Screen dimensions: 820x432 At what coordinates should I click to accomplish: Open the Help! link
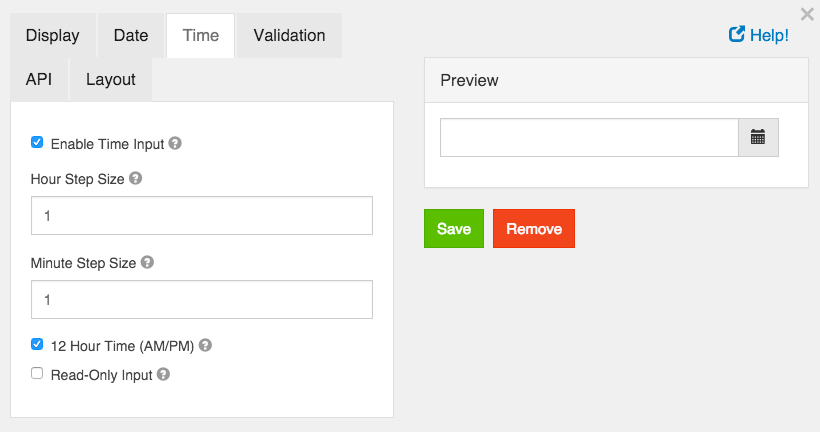759,35
